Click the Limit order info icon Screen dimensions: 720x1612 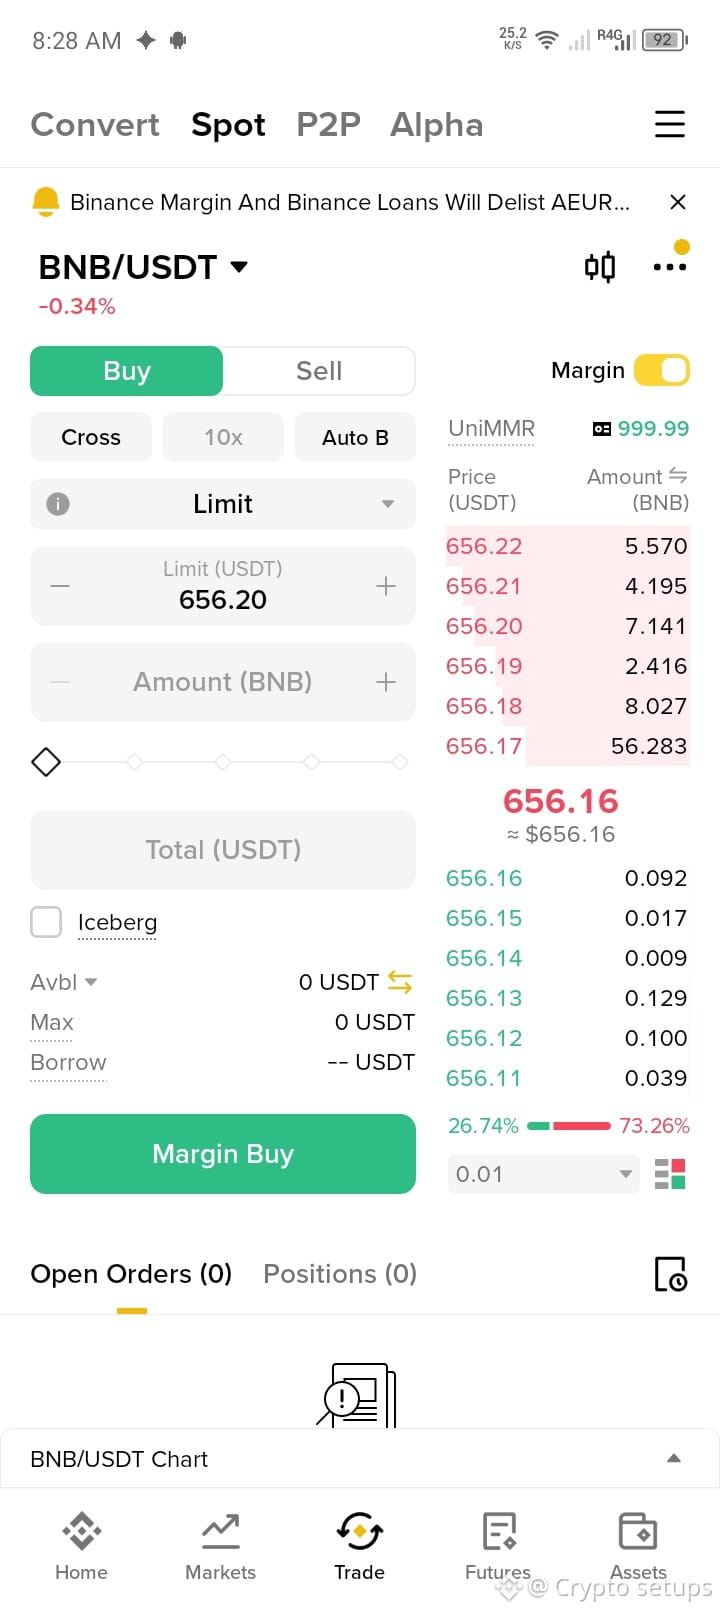(x=58, y=503)
